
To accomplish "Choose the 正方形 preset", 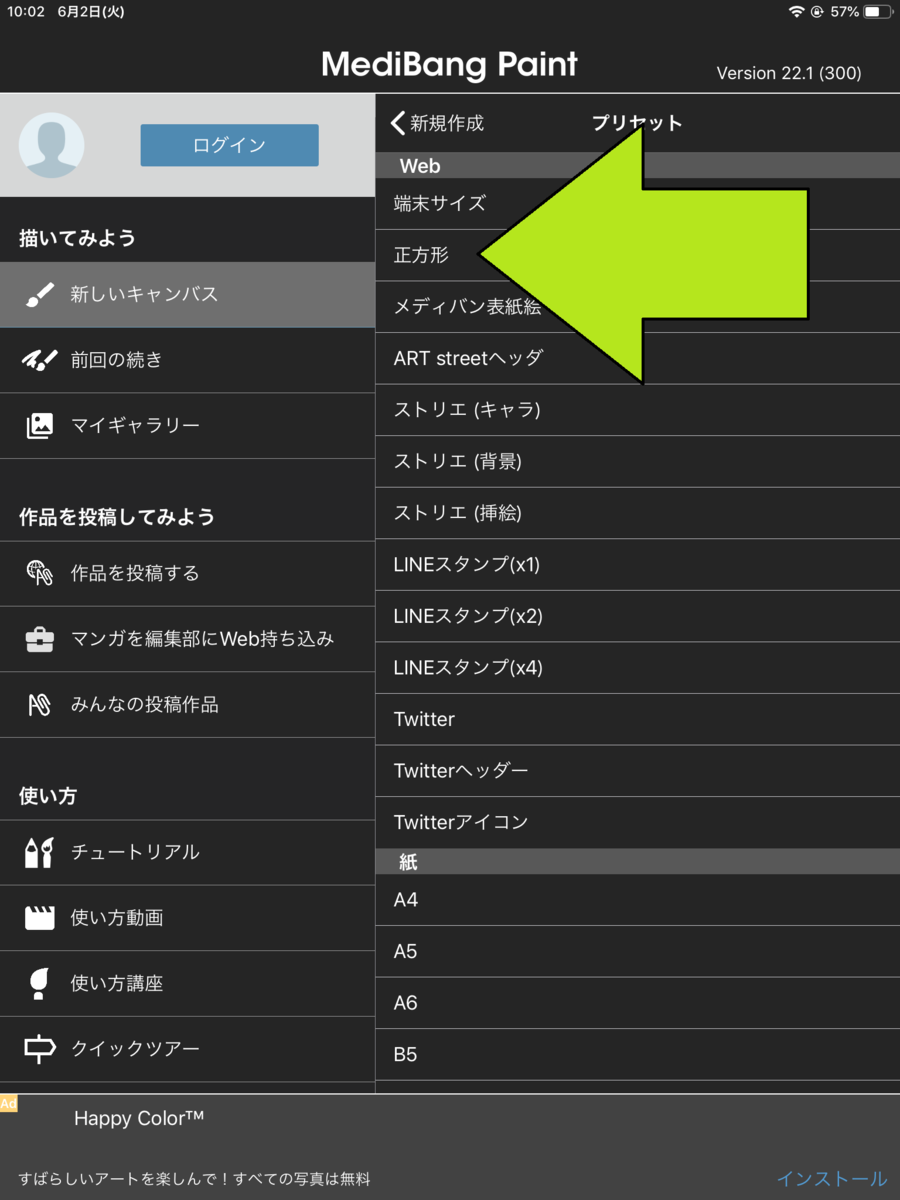I will tap(638, 255).
